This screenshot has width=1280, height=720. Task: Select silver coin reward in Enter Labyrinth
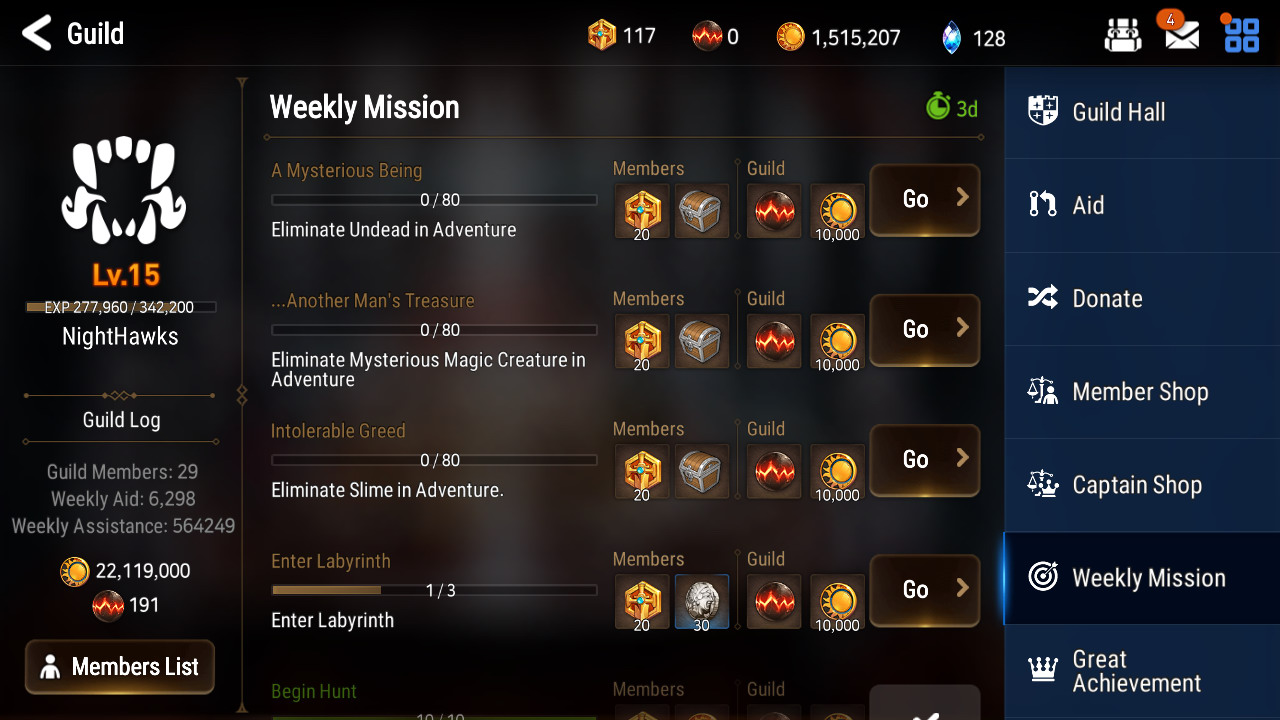coord(702,602)
